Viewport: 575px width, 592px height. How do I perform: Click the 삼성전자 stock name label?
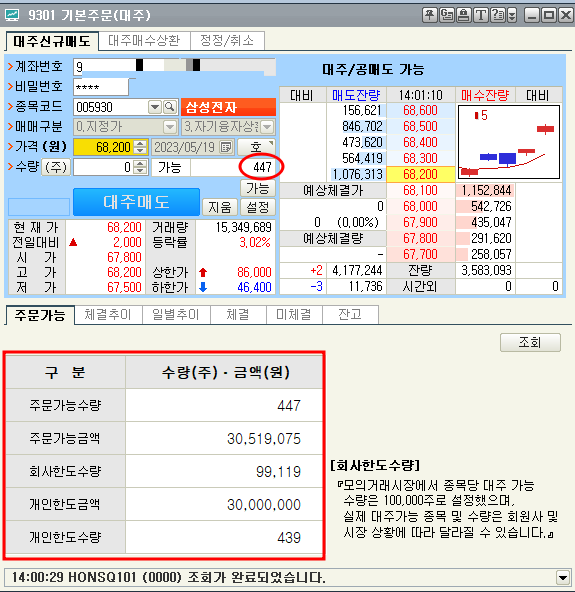point(228,107)
